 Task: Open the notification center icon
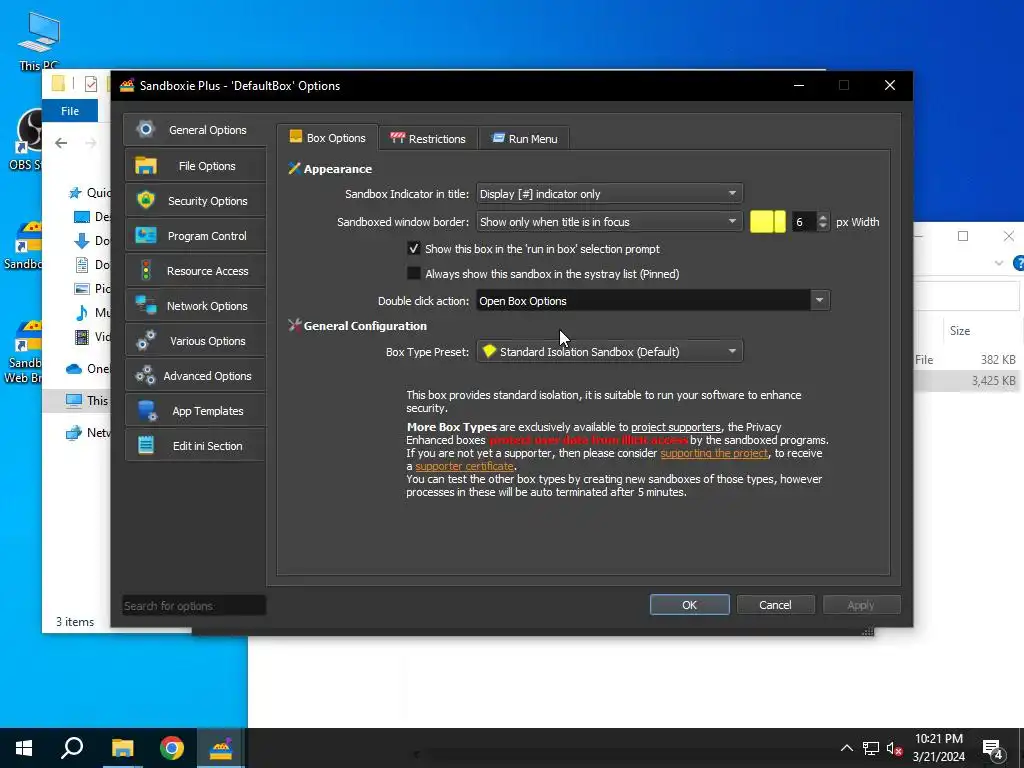(993, 749)
